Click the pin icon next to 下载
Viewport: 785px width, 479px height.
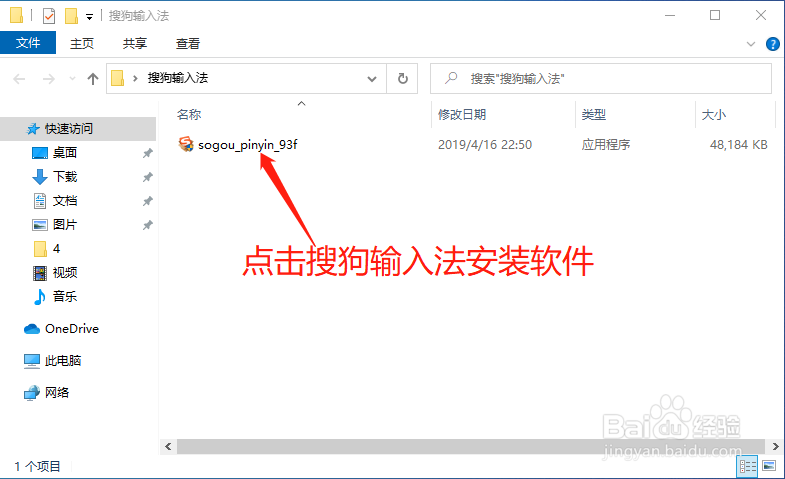tap(147, 177)
